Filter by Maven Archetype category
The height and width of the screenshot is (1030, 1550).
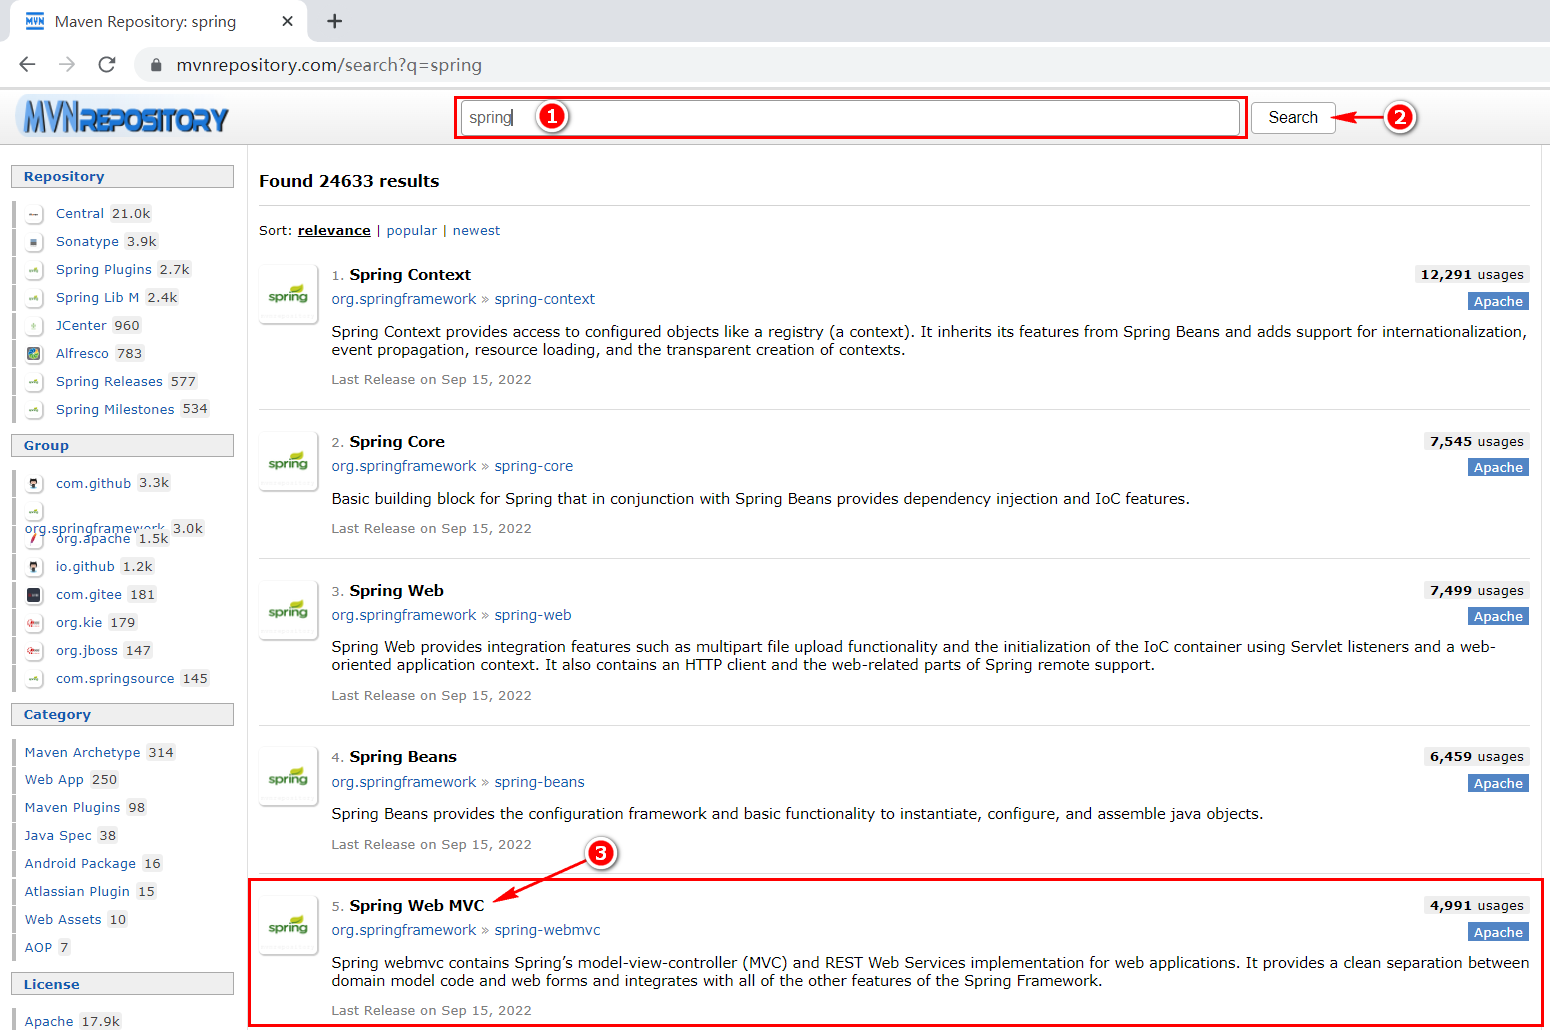pos(83,752)
